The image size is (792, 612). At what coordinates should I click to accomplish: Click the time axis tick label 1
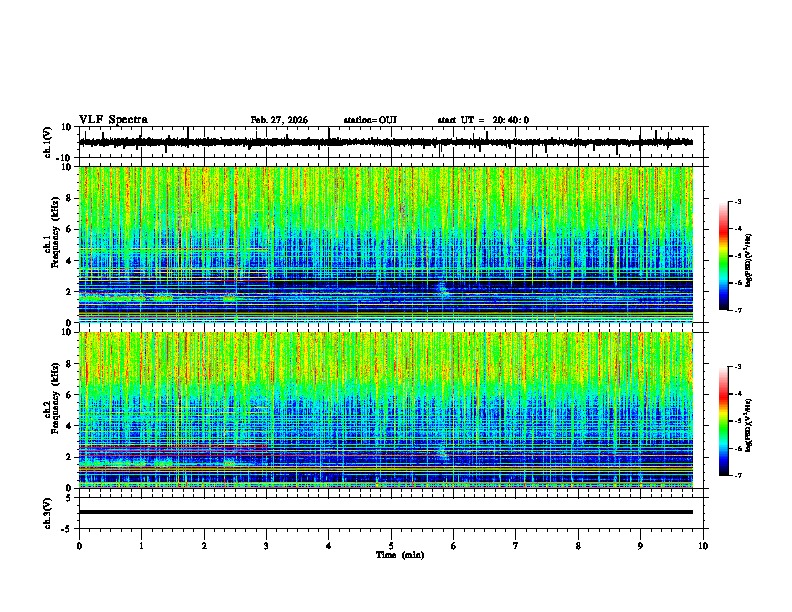[141, 546]
